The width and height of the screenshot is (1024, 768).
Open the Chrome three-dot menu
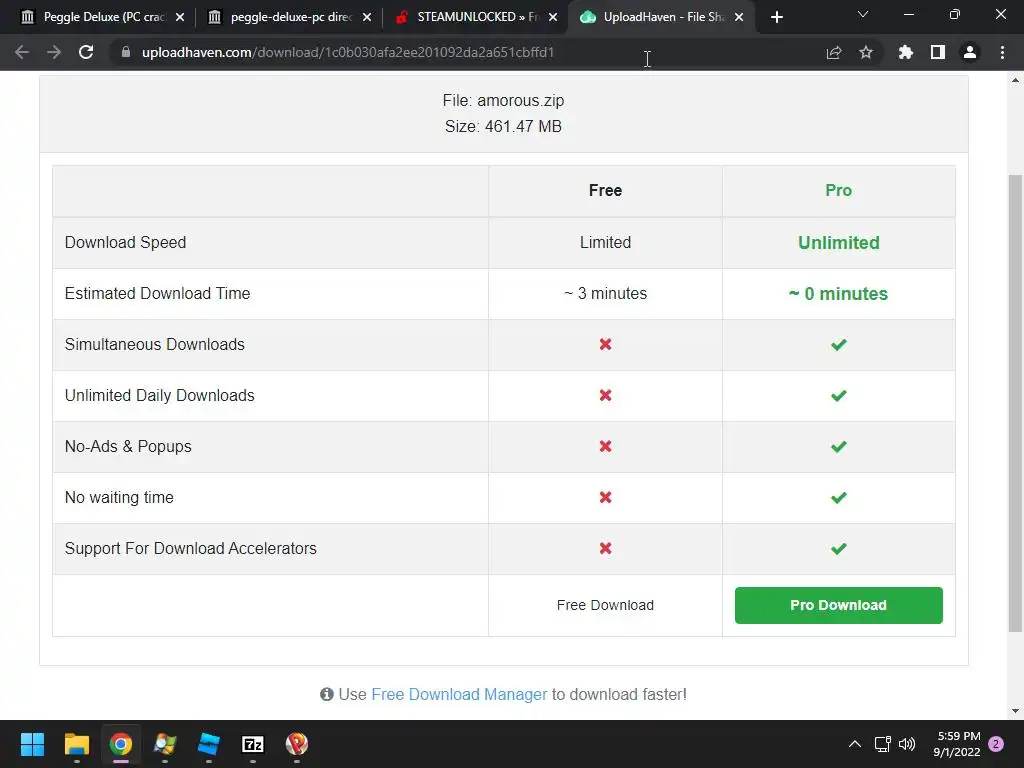[x=1002, y=52]
